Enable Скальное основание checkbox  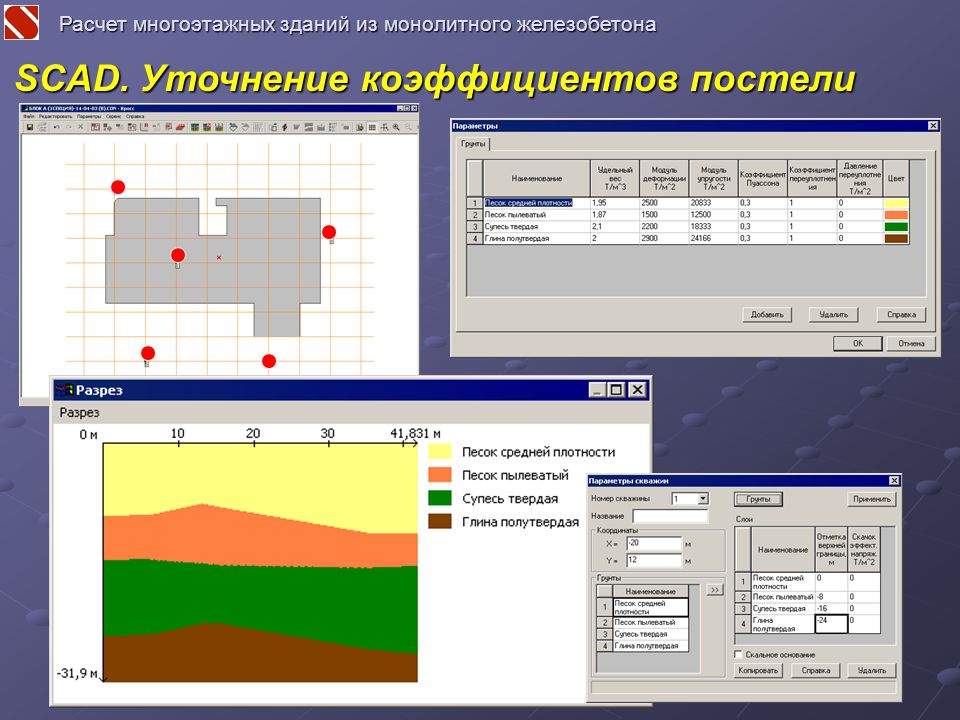pos(738,654)
